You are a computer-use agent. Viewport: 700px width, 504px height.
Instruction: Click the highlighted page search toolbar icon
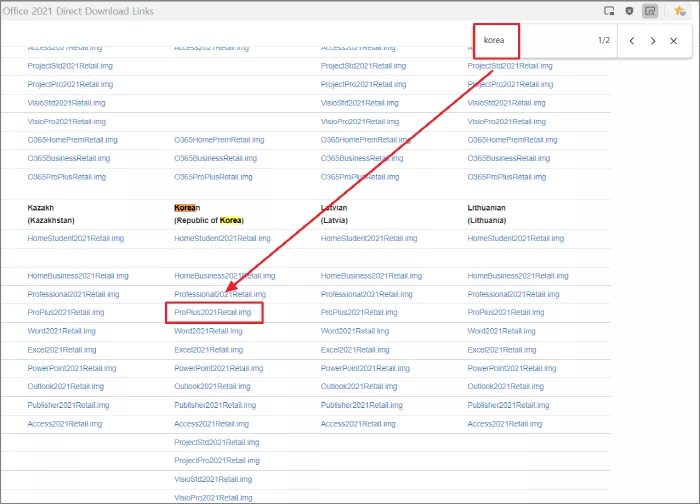[650, 11]
